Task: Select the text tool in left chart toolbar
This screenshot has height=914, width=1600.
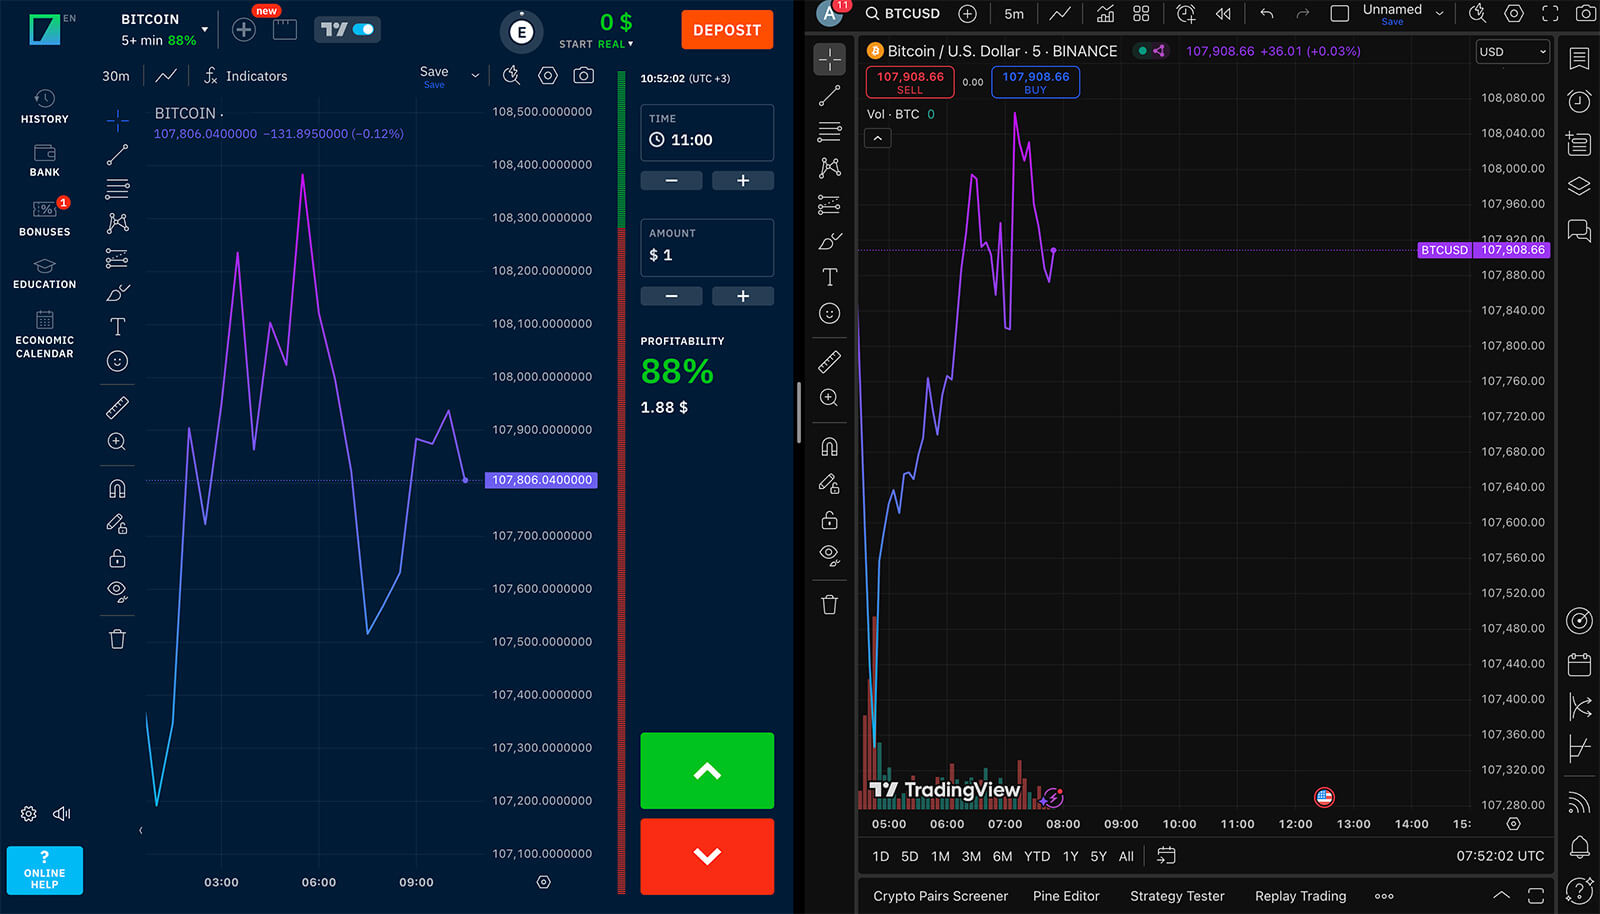Action: 117,327
